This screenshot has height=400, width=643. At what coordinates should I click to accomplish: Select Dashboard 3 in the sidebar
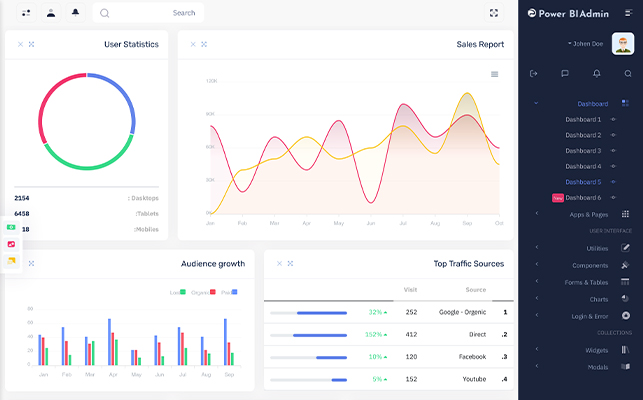click(583, 151)
